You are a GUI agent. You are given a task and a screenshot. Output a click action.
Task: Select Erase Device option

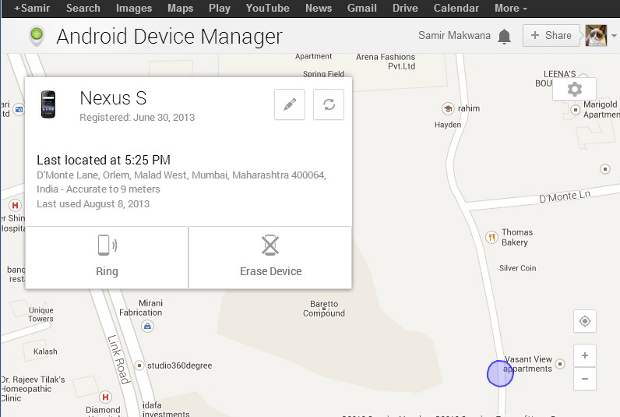pyautogui.click(x=270, y=257)
